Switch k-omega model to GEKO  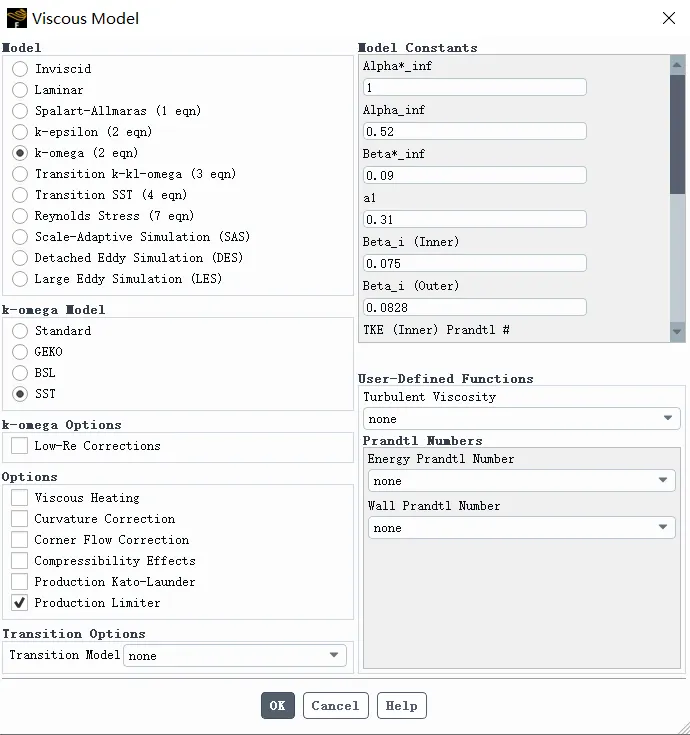pos(20,352)
